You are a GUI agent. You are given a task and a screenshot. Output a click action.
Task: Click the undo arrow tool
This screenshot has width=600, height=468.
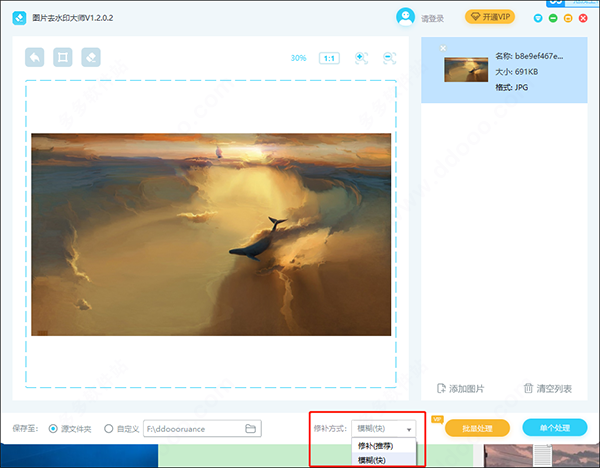click(35, 58)
